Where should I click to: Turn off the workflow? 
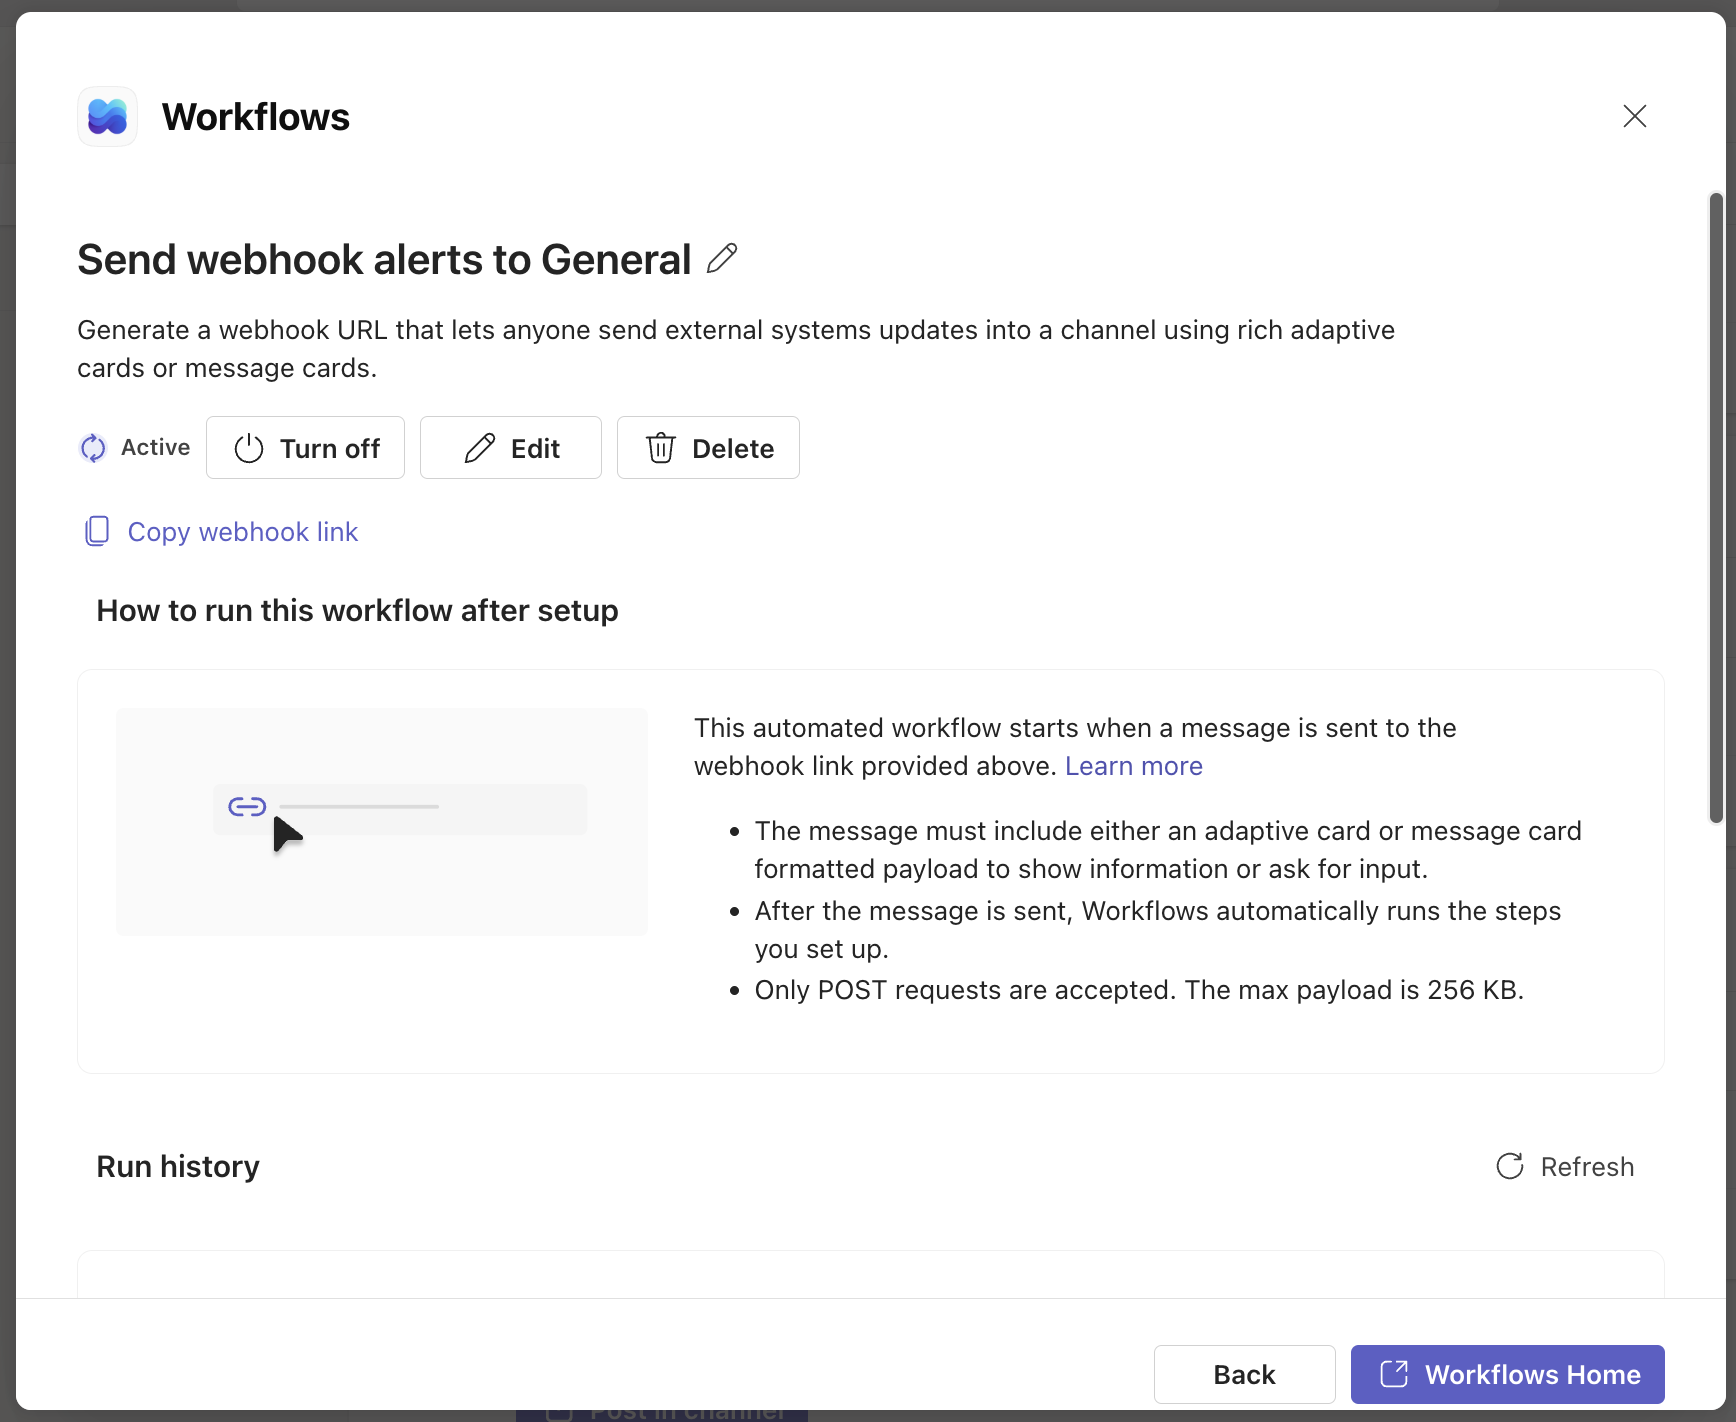coord(305,448)
